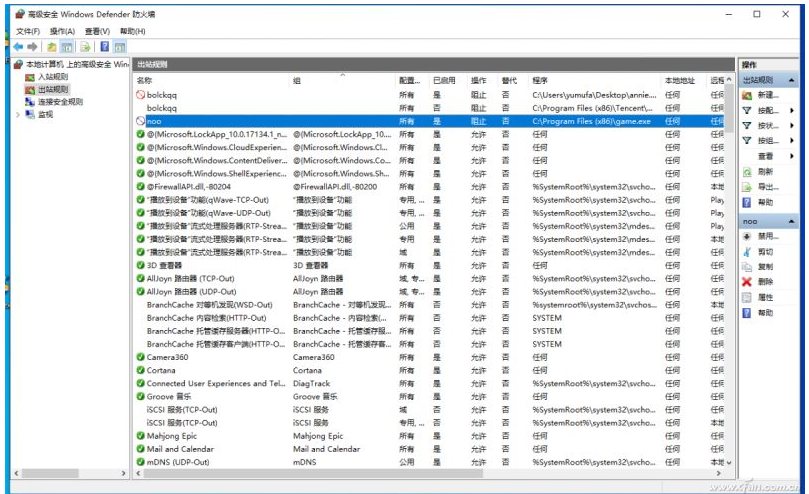Viewport: 809px width, 494px height.
Task: Select the Mahjong Epic rule
Action: (x=429, y=436)
